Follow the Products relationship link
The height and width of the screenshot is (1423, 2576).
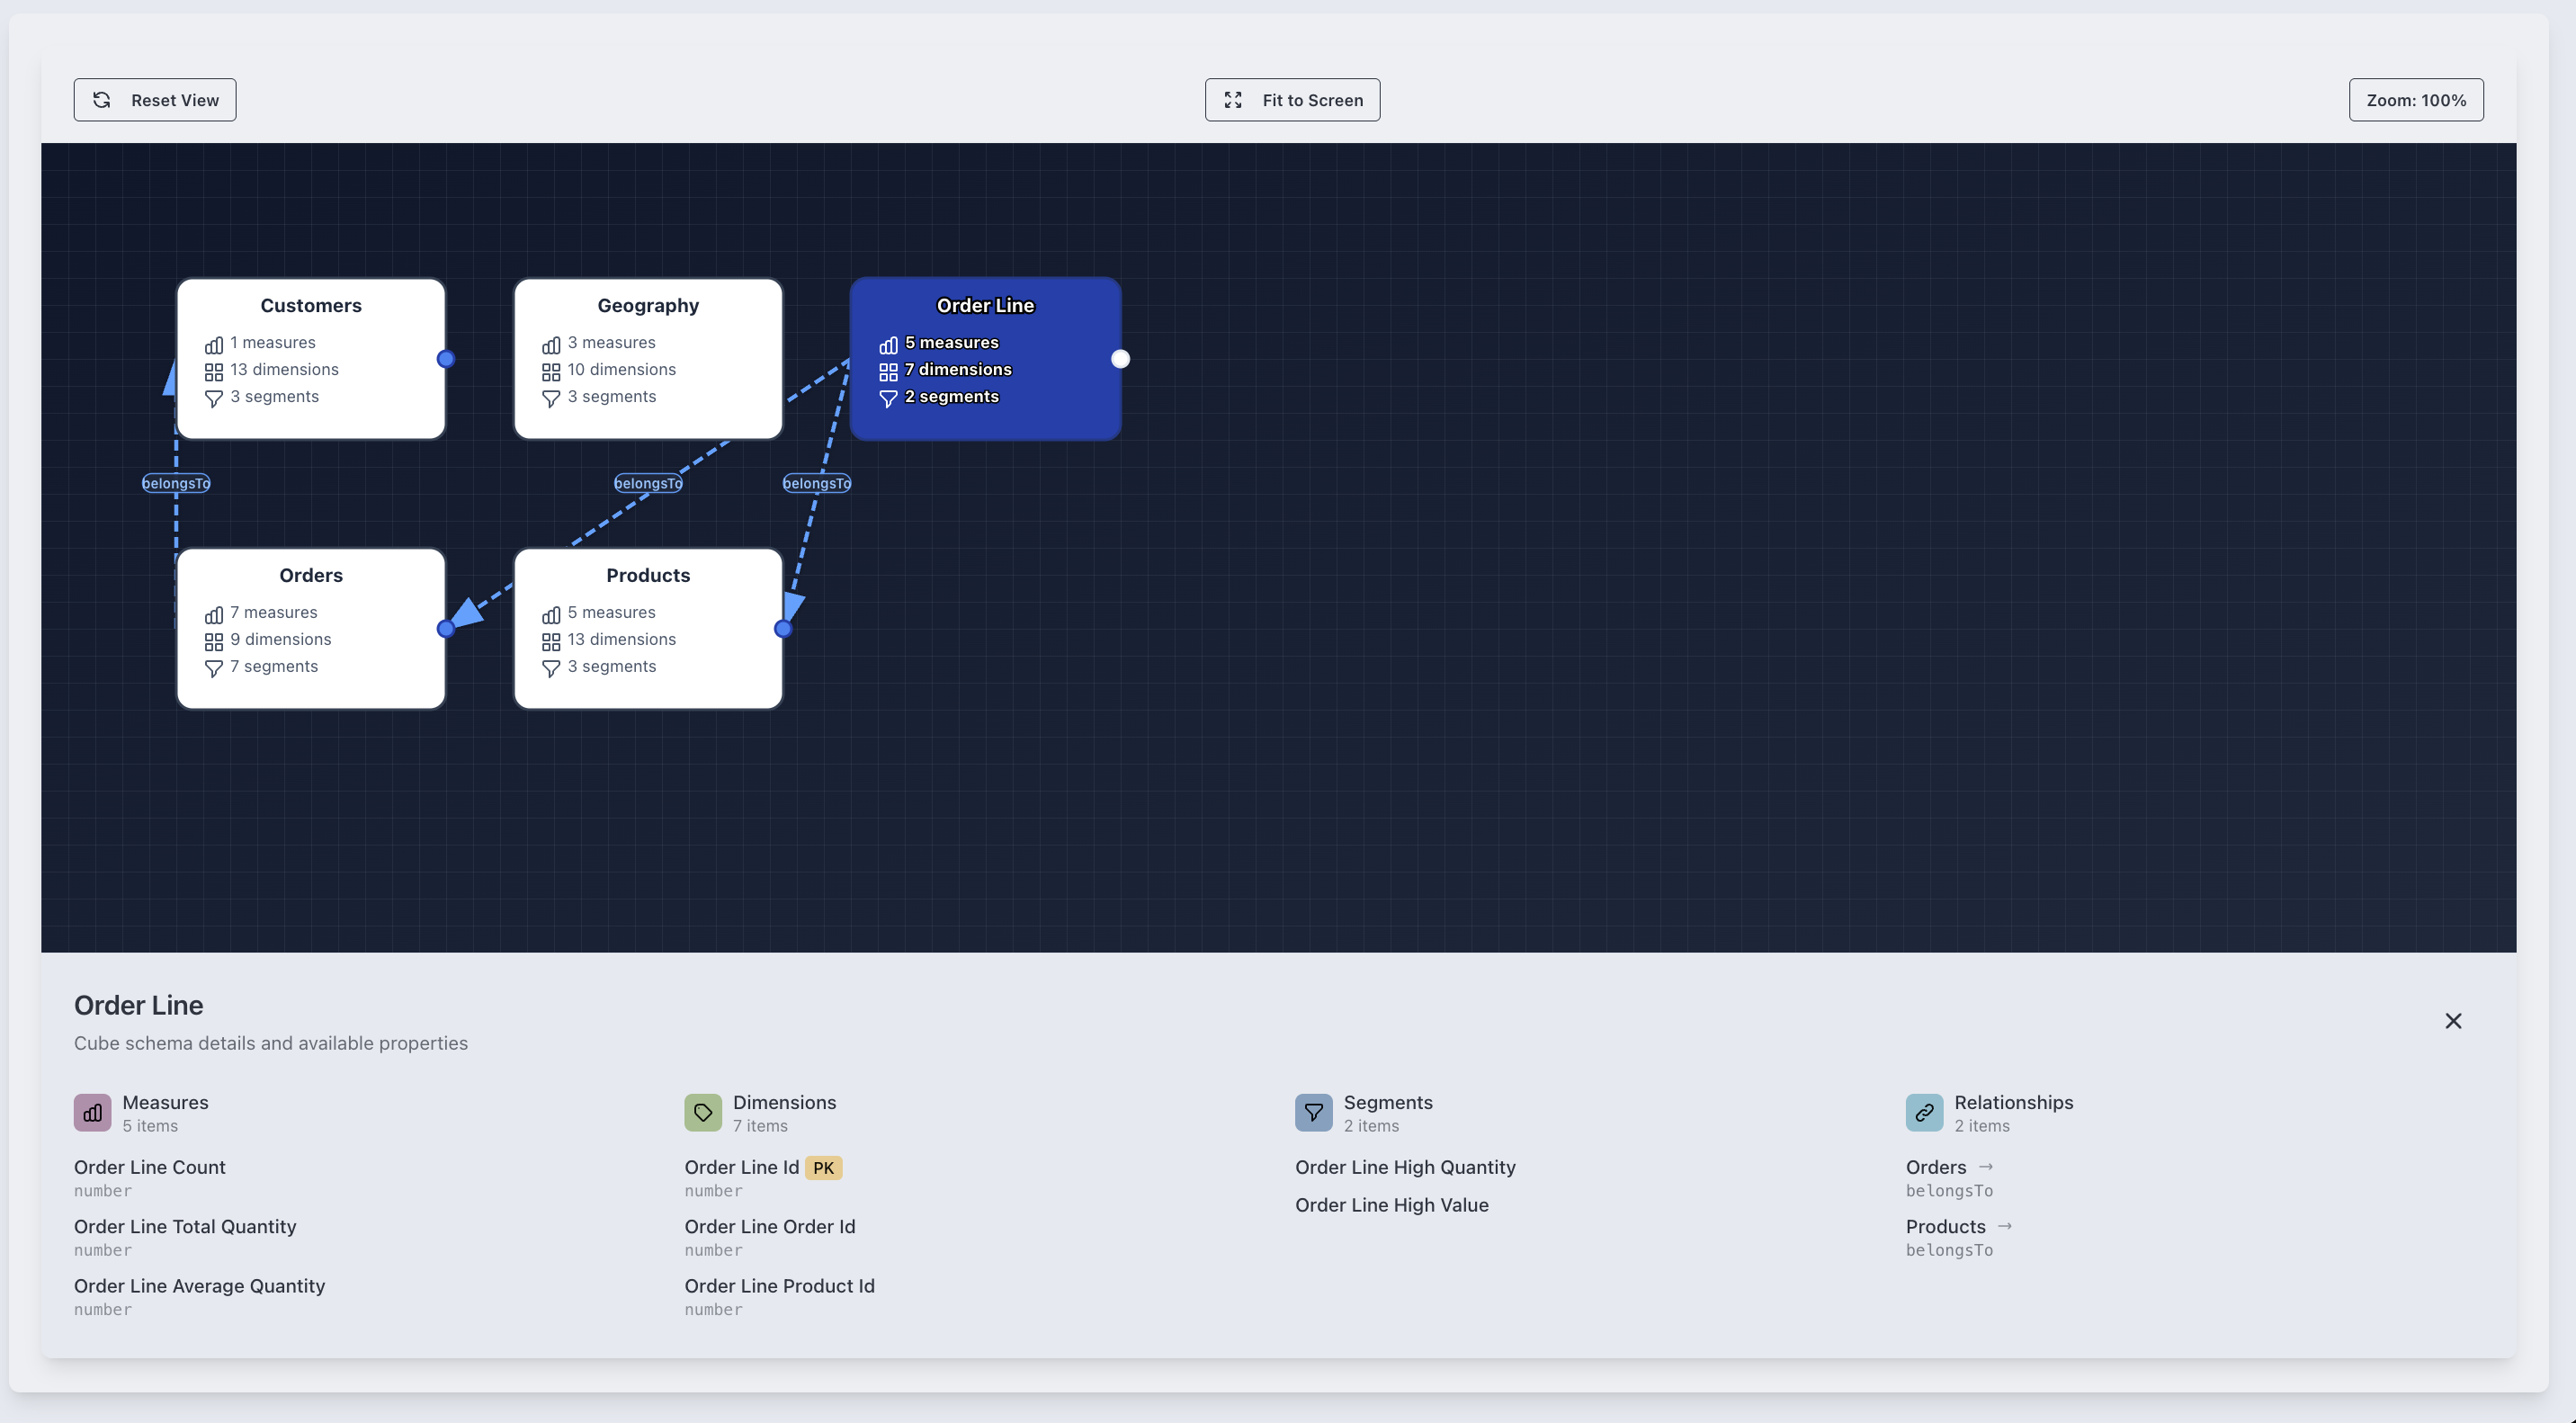pyautogui.click(x=1946, y=1226)
